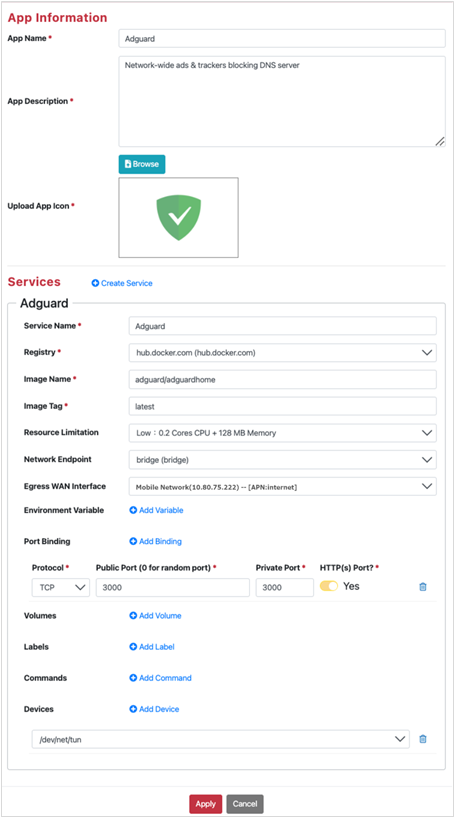Viewport: 454px width, 817px height.
Task: Open the Network Endpoint bridge dropdown
Action: point(283,460)
